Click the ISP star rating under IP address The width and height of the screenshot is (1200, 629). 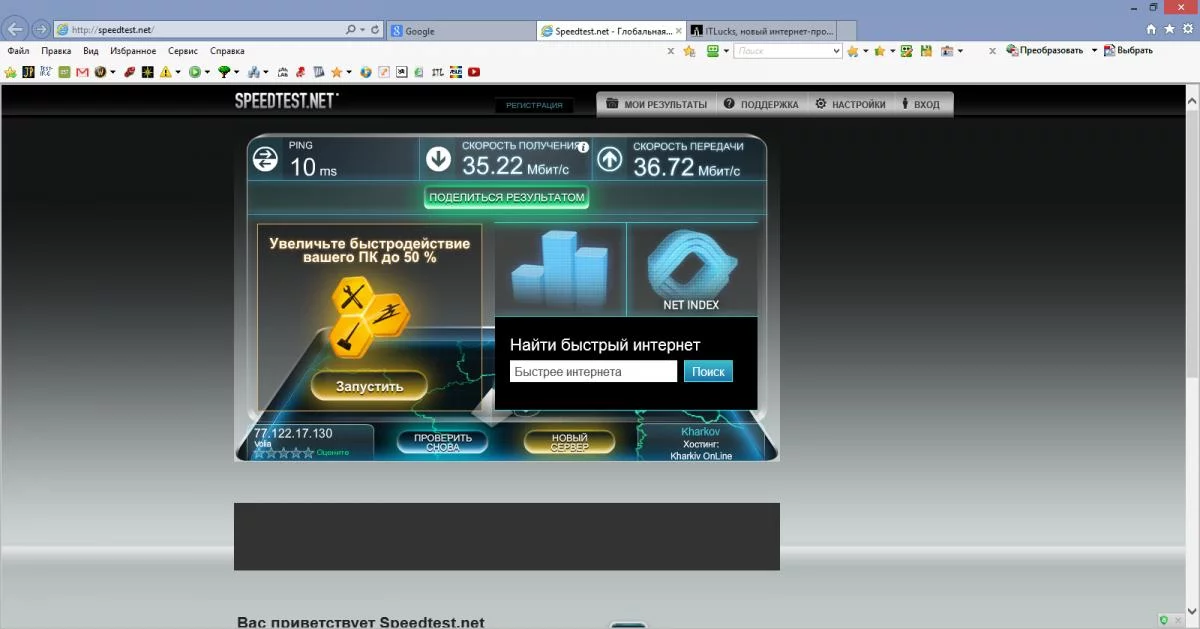pyautogui.click(x=284, y=452)
